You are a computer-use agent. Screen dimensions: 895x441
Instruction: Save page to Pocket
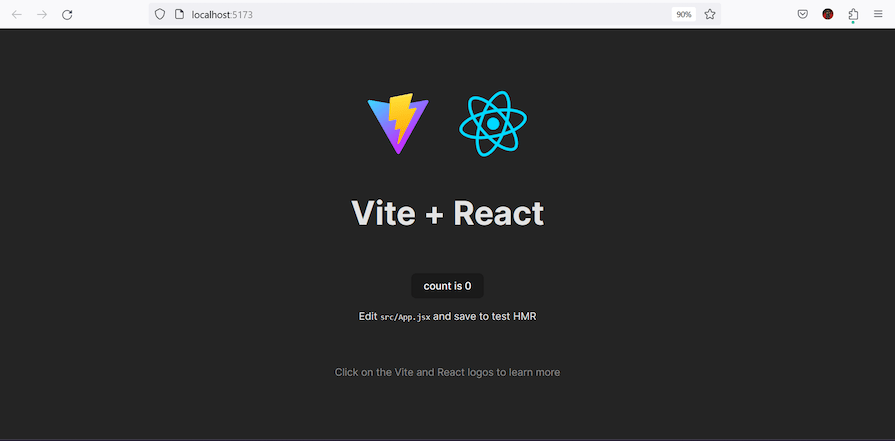[803, 14]
